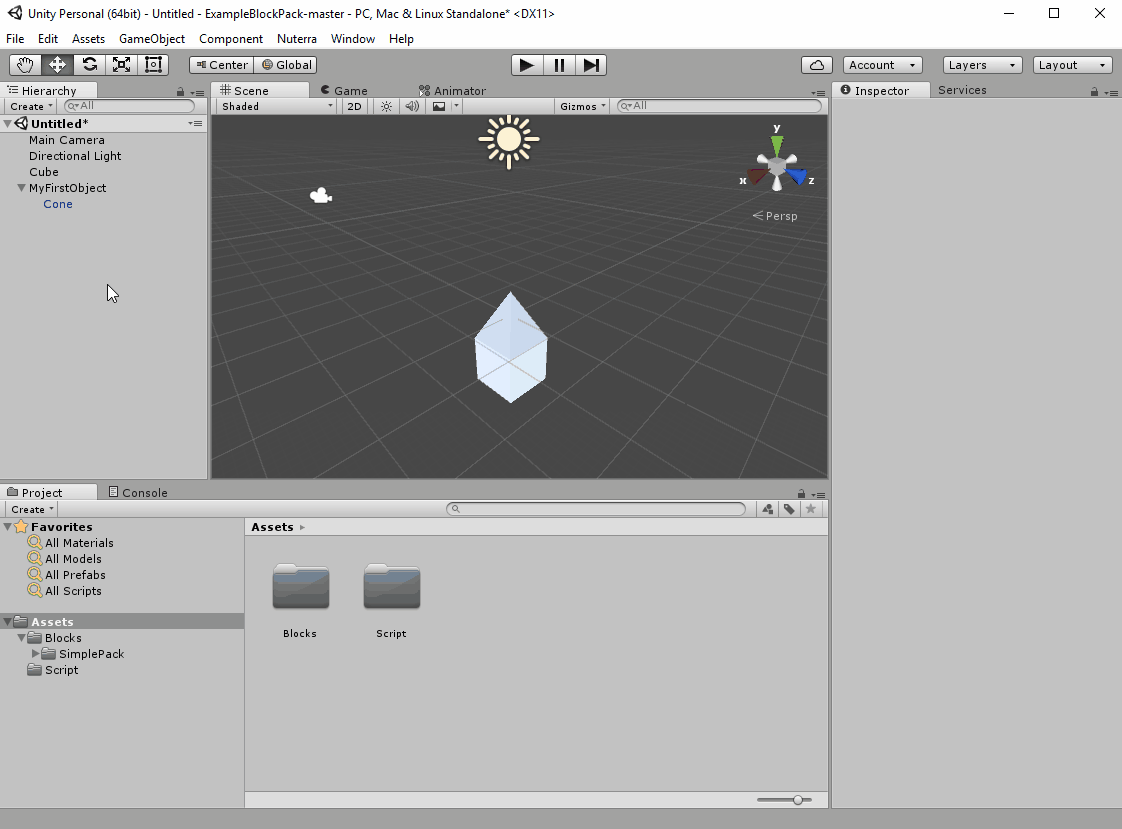
Task: Toggle Global handle rotation
Action: pos(287,65)
